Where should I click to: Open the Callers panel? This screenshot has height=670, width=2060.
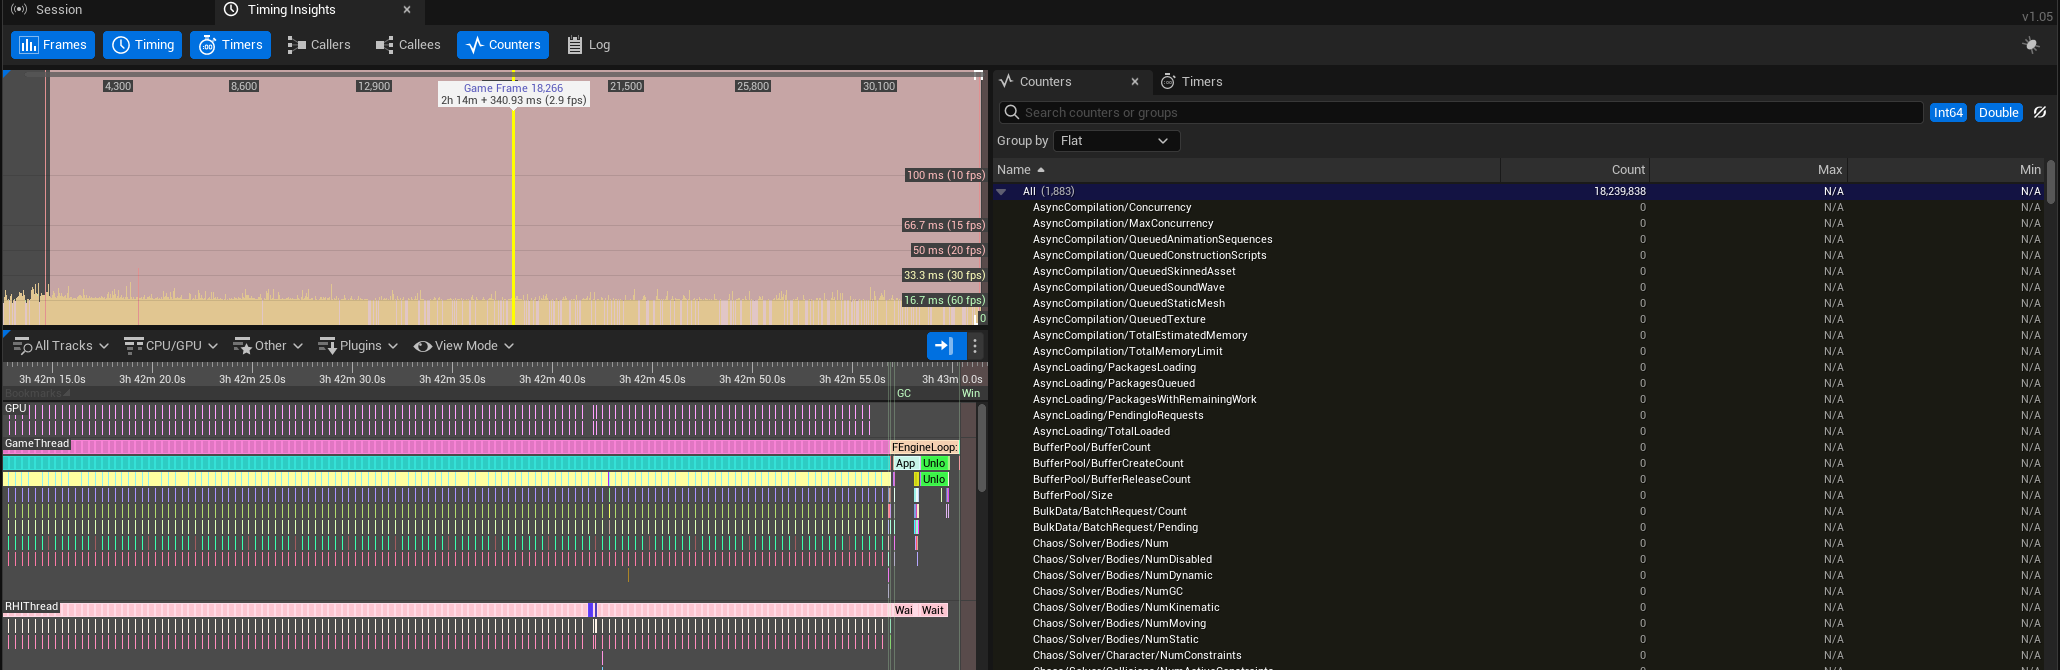click(x=318, y=45)
